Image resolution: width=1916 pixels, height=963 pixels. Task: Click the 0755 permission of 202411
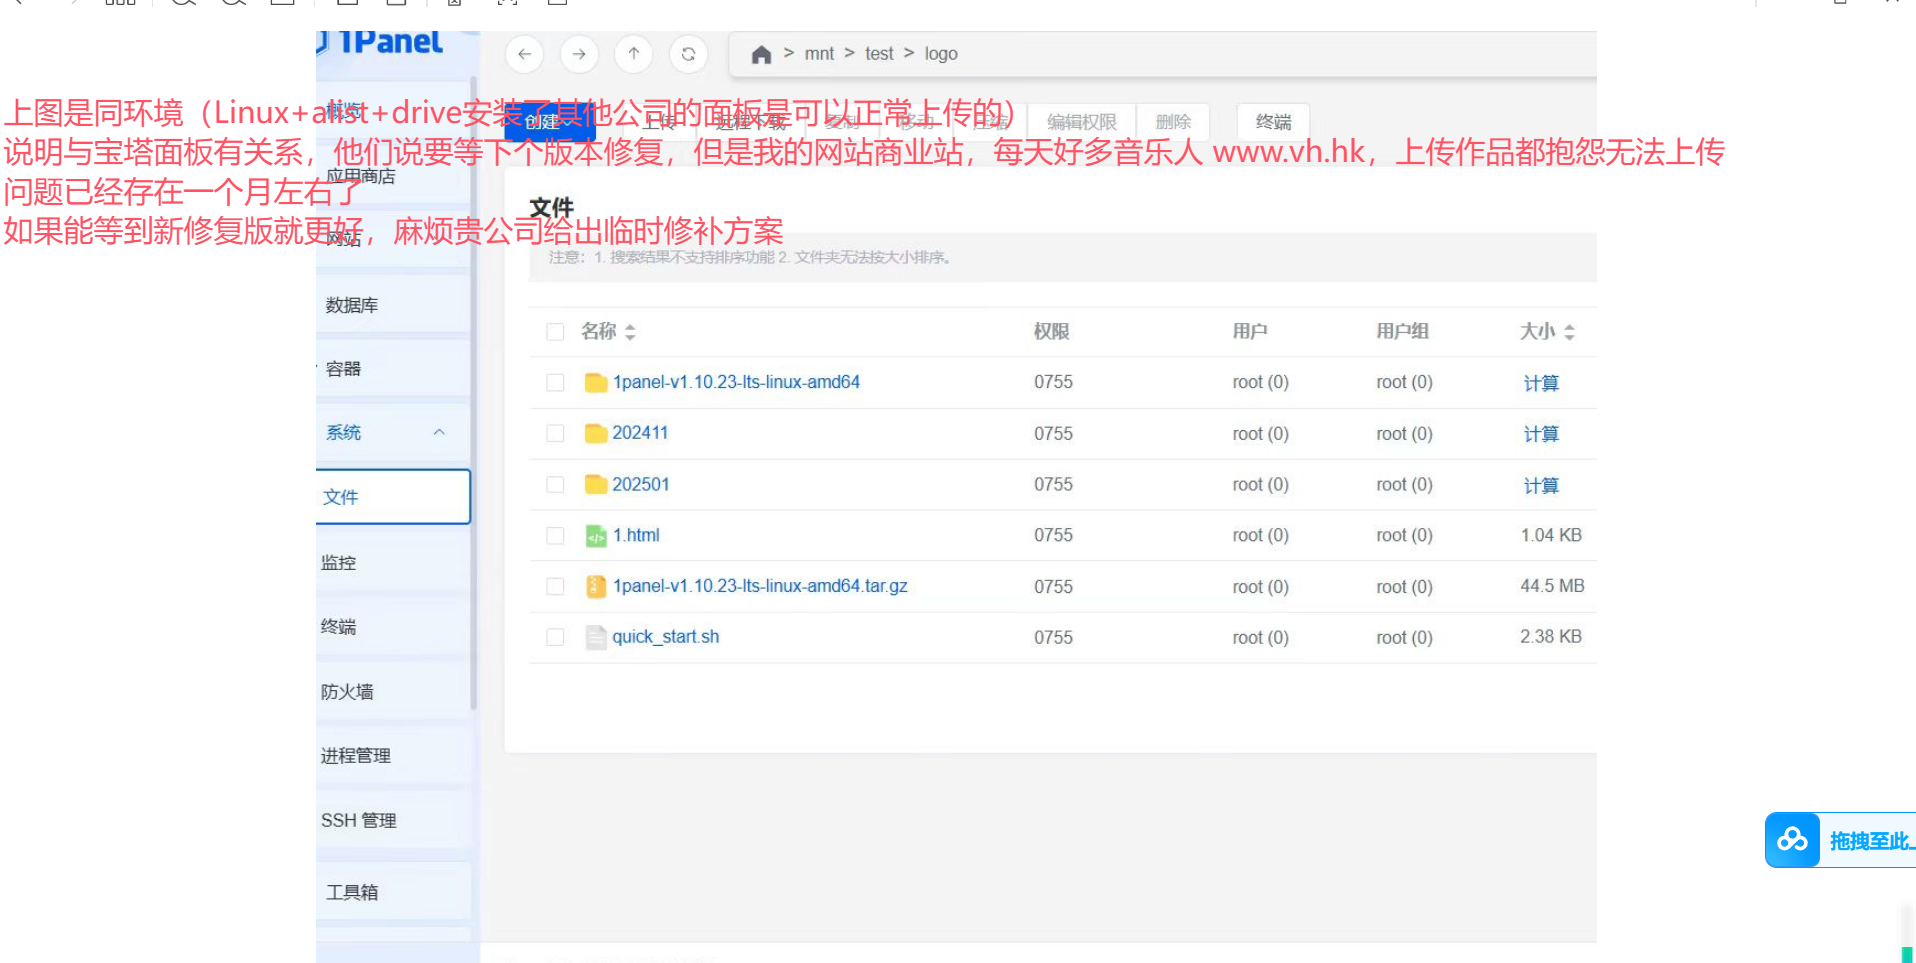point(1053,433)
